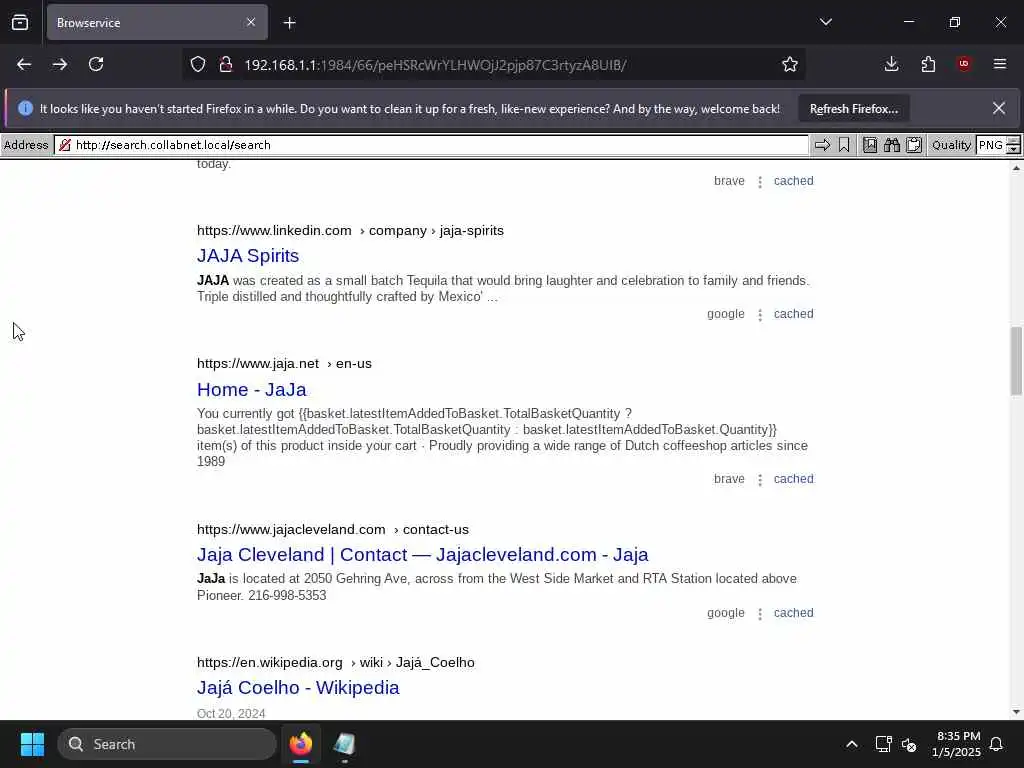Close the Browservice tab
Image resolution: width=1024 pixels, height=768 pixels.
click(251, 22)
